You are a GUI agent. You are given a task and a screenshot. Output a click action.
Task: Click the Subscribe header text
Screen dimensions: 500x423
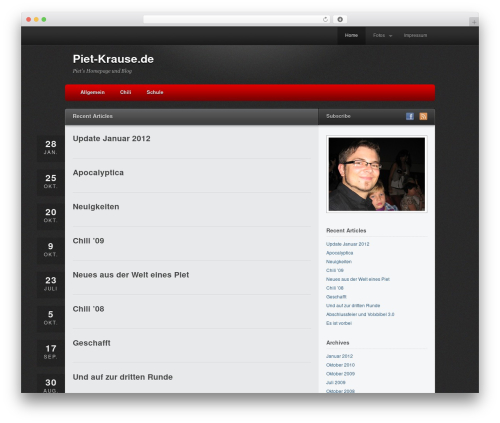338,116
